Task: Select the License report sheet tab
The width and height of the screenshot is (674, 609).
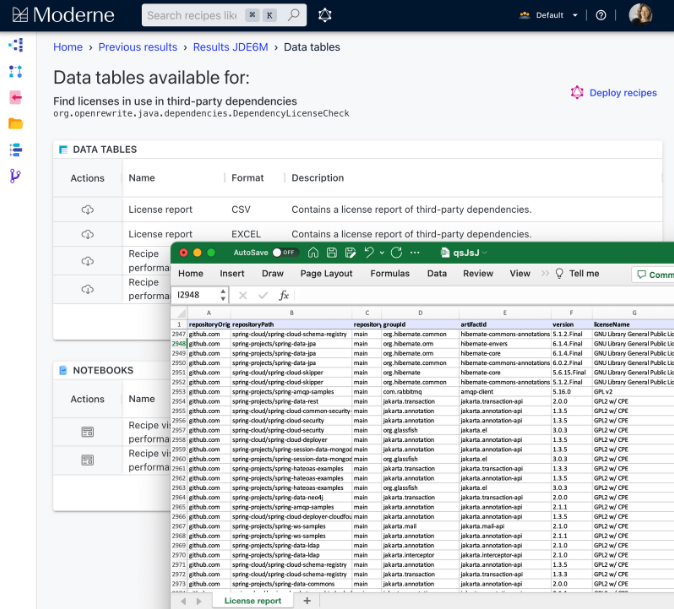Action: pos(253,601)
